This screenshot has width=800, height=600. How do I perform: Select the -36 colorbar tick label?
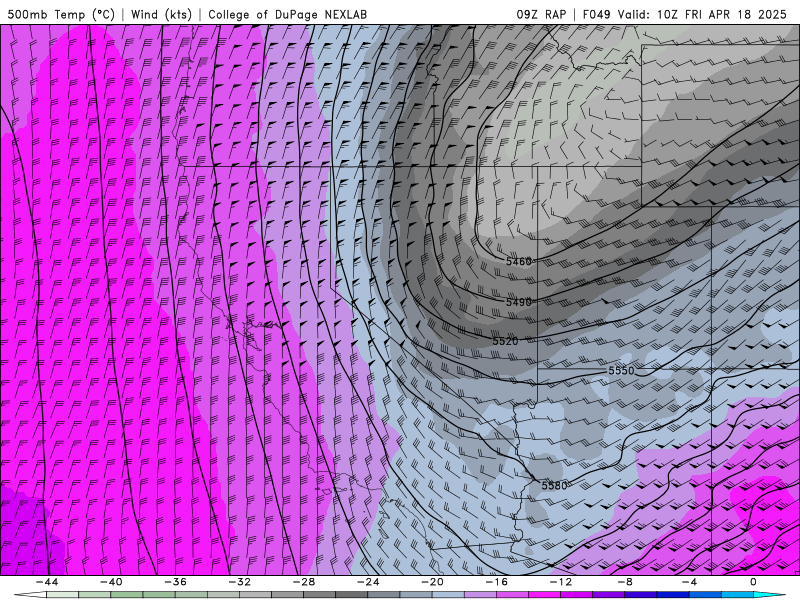[175, 582]
